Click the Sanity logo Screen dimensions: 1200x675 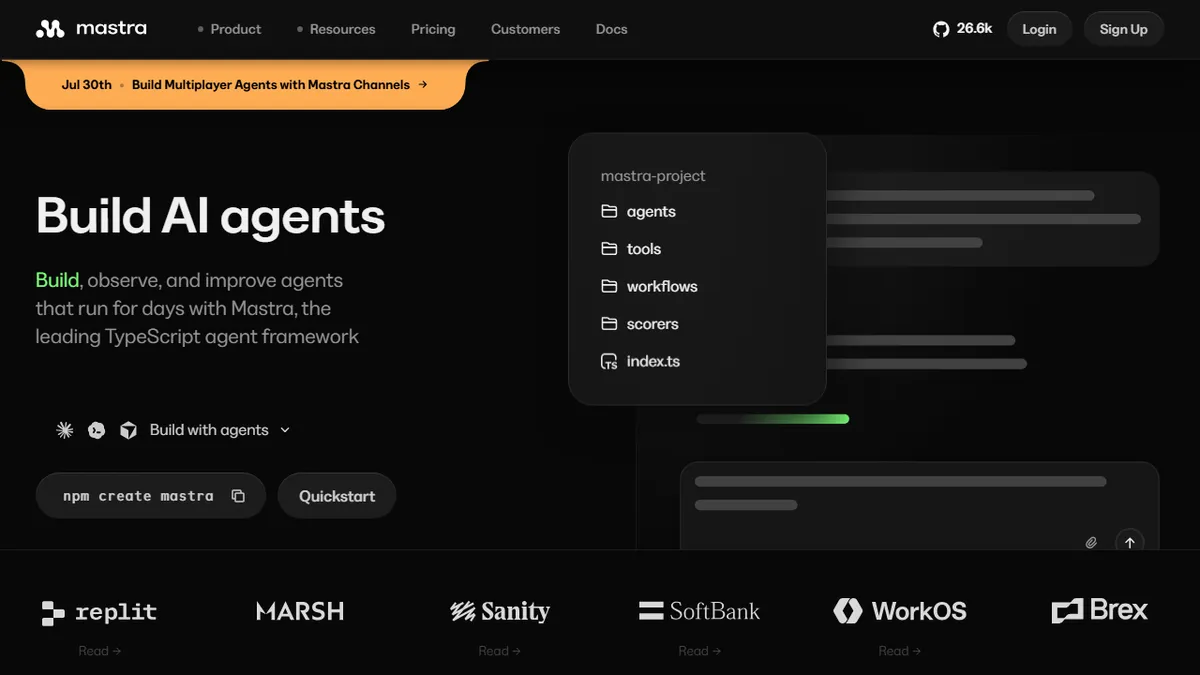[500, 611]
